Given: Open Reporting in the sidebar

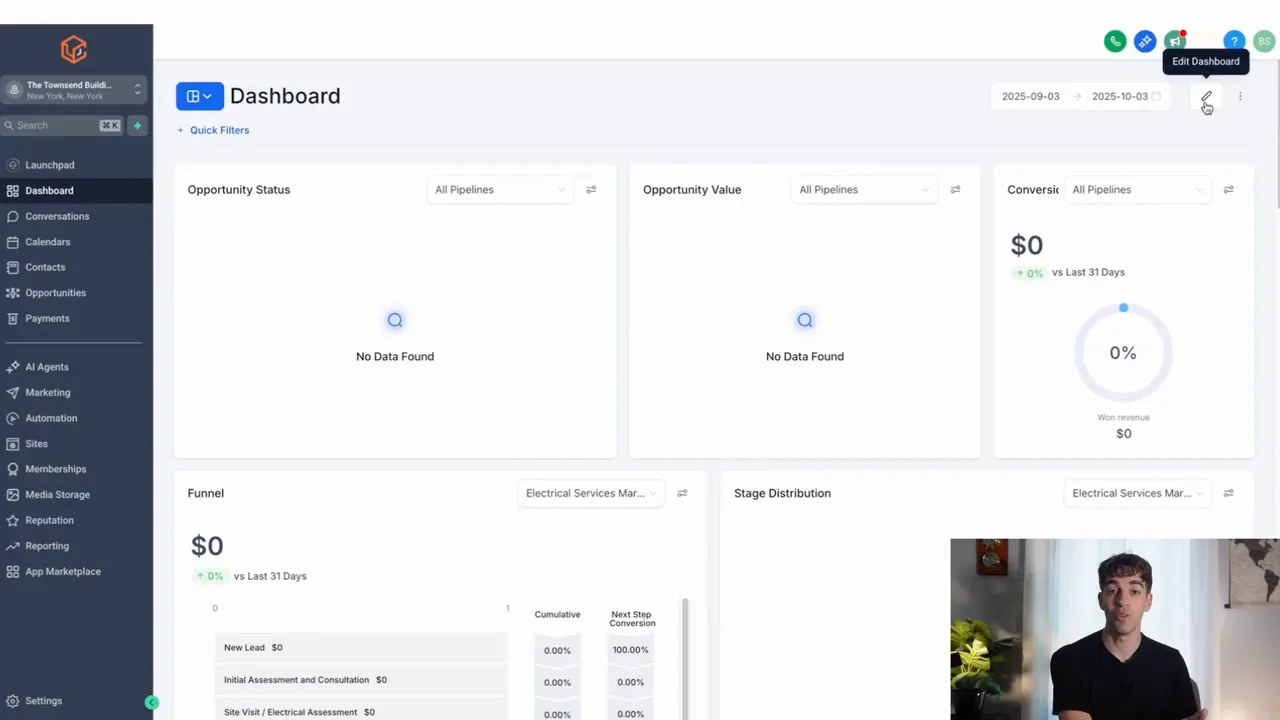Looking at the screenshot, I should coord(76,546).
